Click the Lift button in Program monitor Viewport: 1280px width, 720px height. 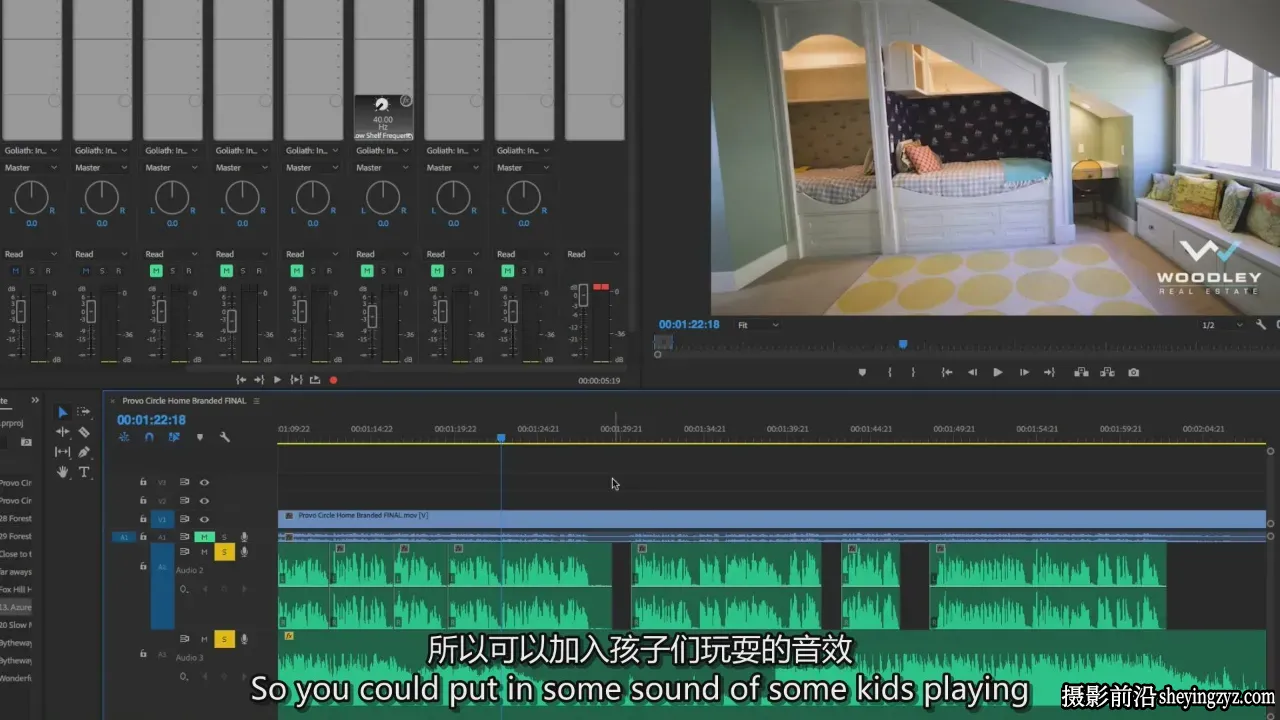[x=1081, y=372]
